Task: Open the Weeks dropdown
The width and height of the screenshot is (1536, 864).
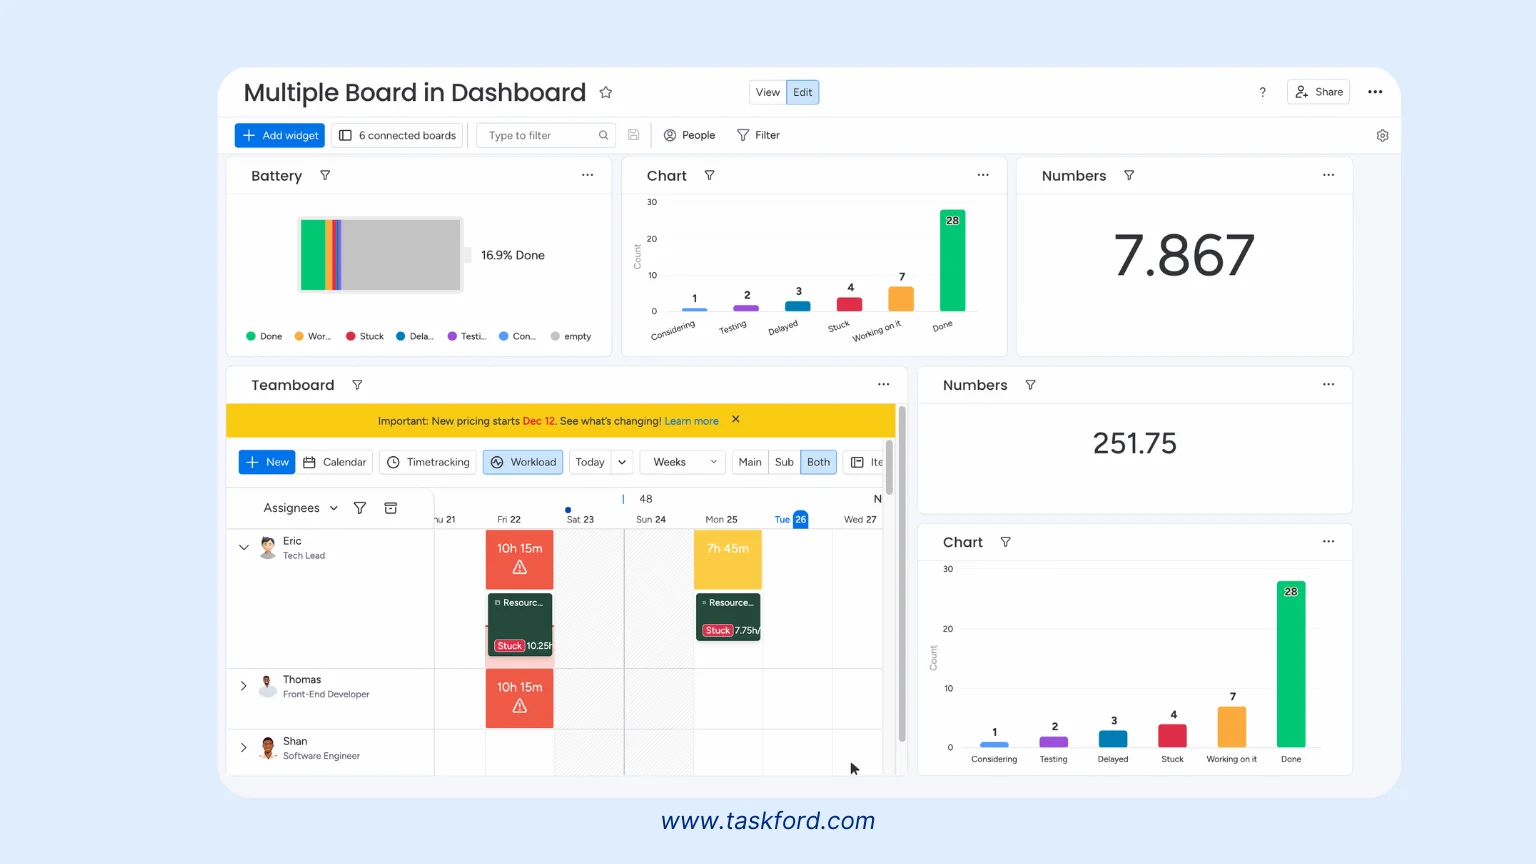Action: pyautogui.click(x=681, y=461)
